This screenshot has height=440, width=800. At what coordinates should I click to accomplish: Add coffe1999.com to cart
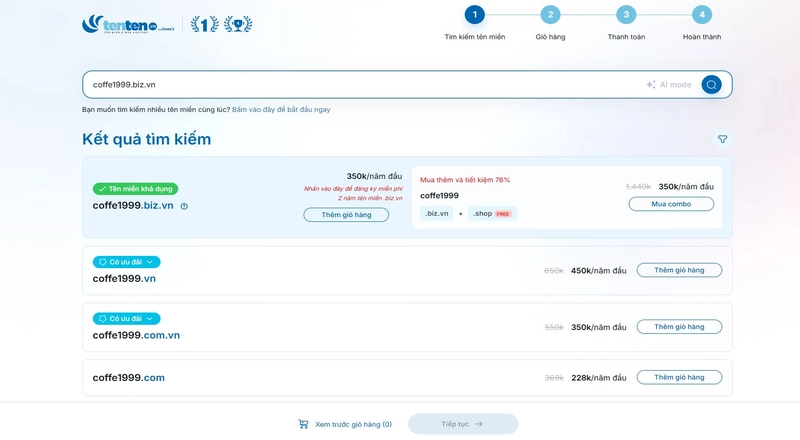point(679,377)
